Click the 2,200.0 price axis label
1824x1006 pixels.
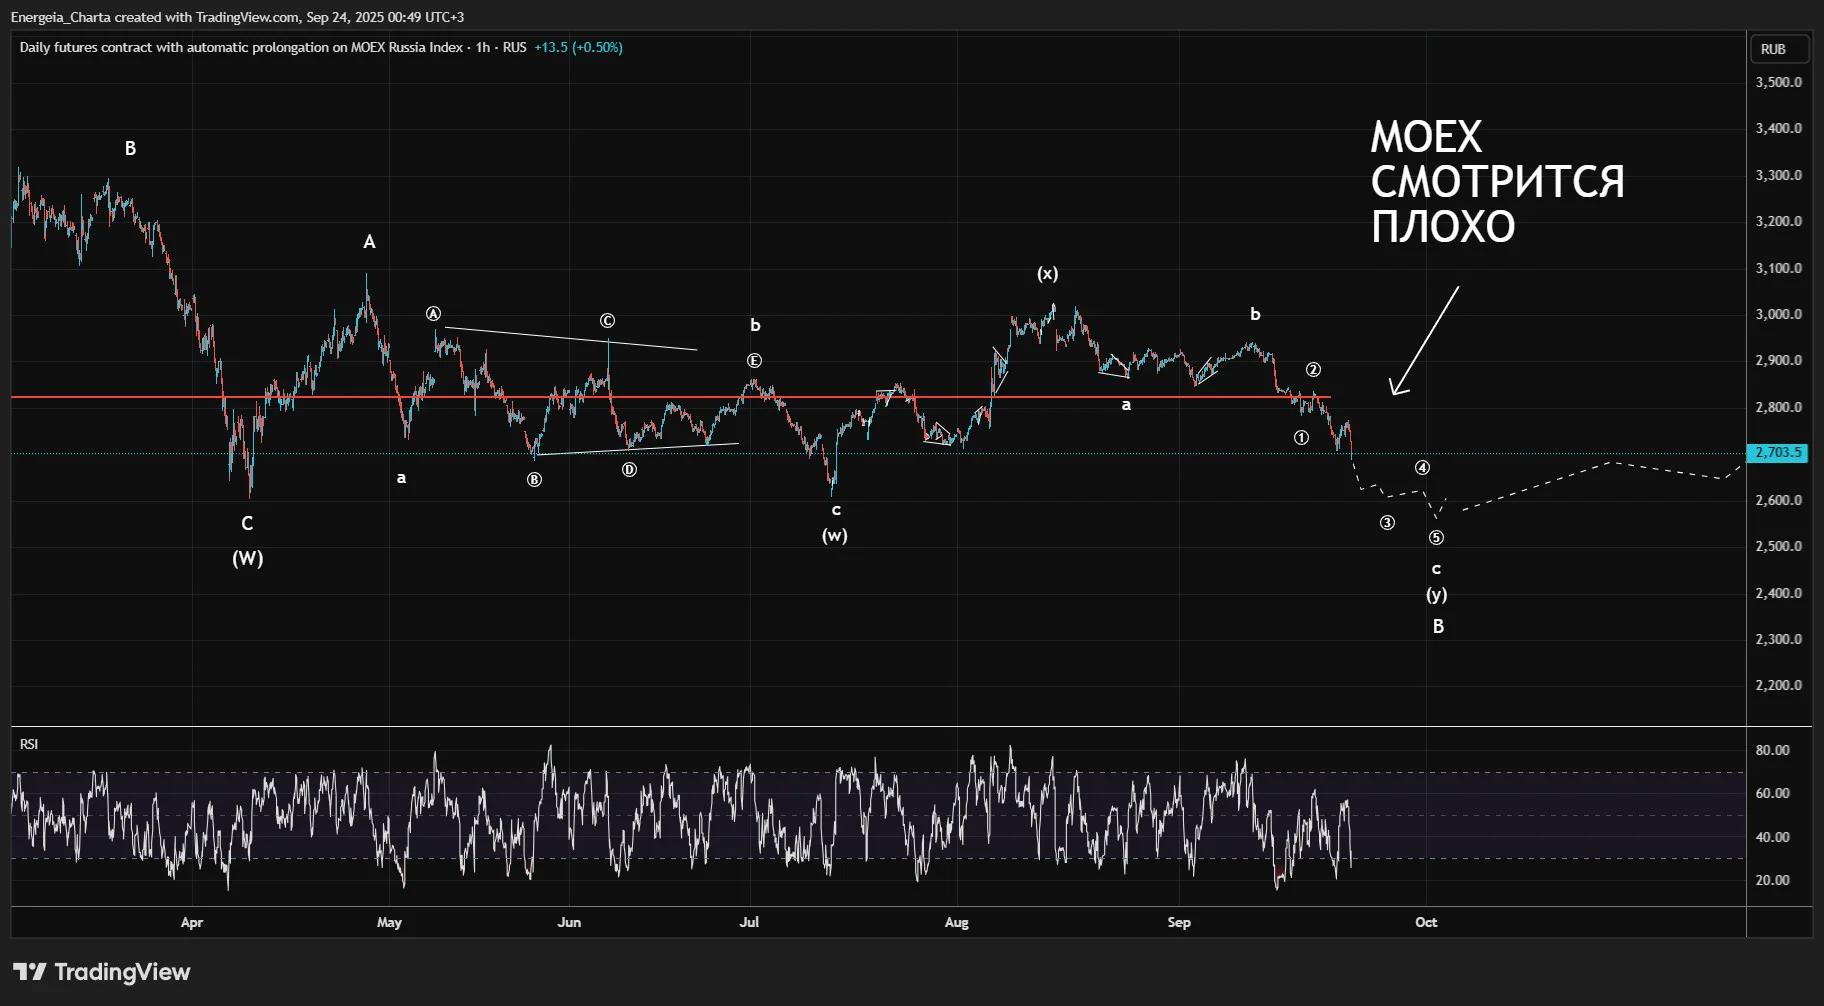click(1779, 685)
